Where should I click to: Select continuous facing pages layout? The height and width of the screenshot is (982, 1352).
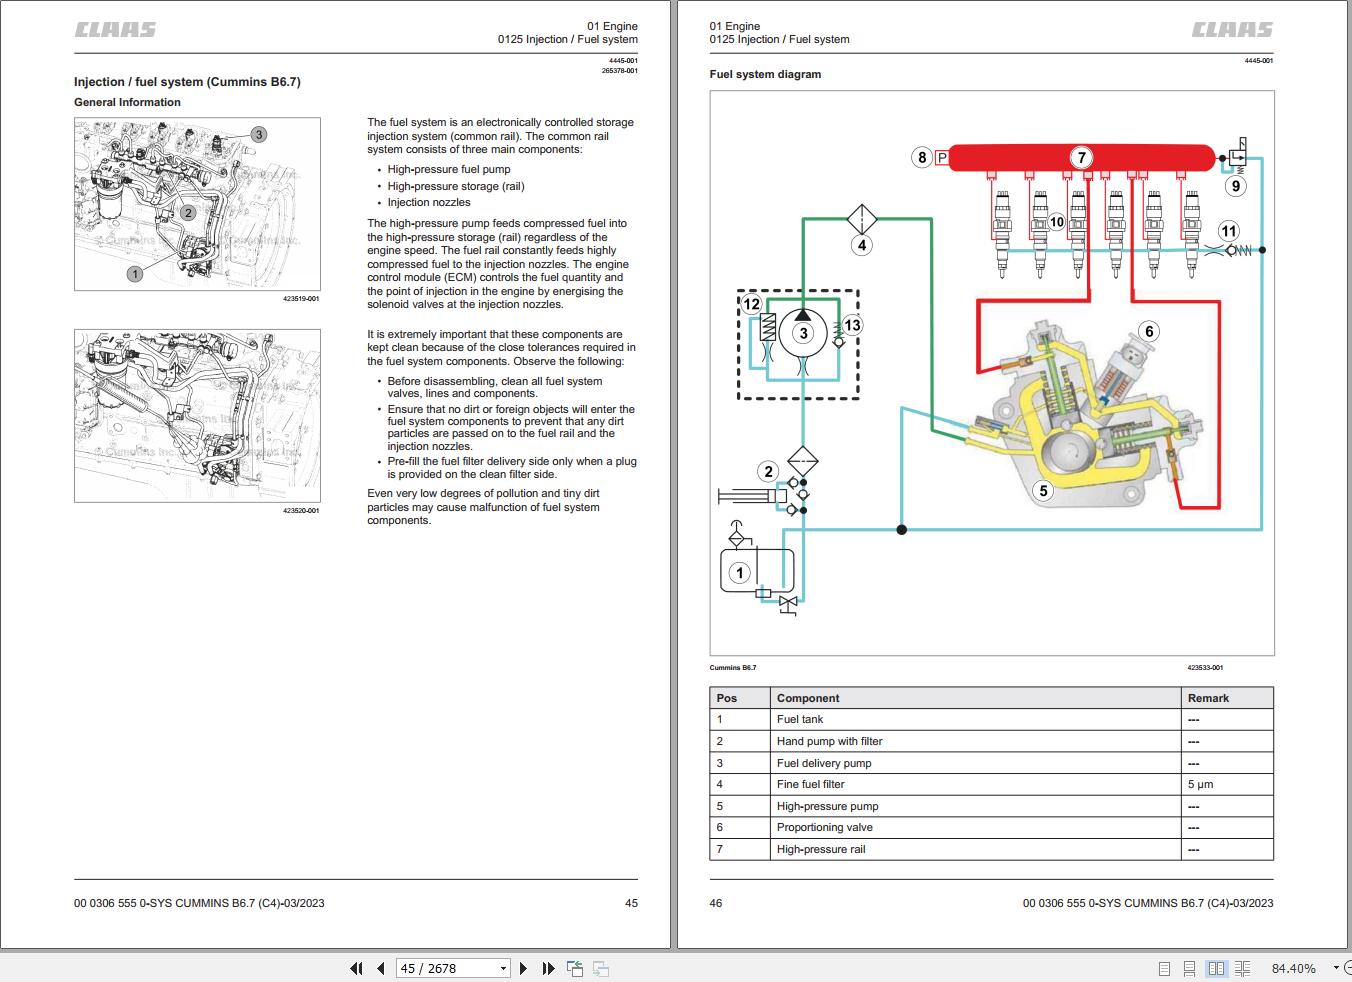[1242, 968]
